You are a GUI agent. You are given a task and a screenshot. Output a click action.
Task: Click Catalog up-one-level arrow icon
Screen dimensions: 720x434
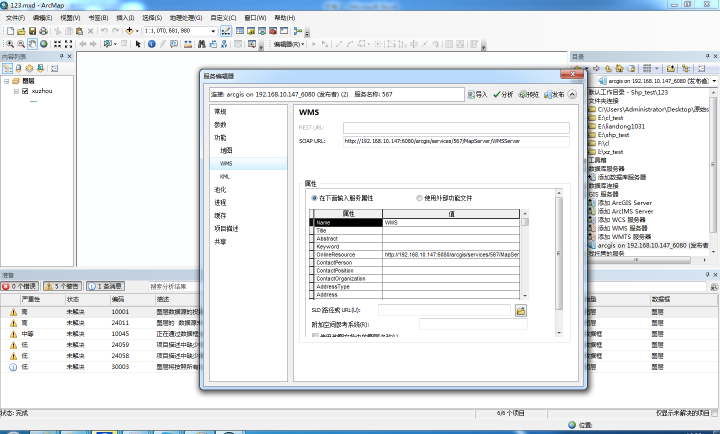coord(608,68)
